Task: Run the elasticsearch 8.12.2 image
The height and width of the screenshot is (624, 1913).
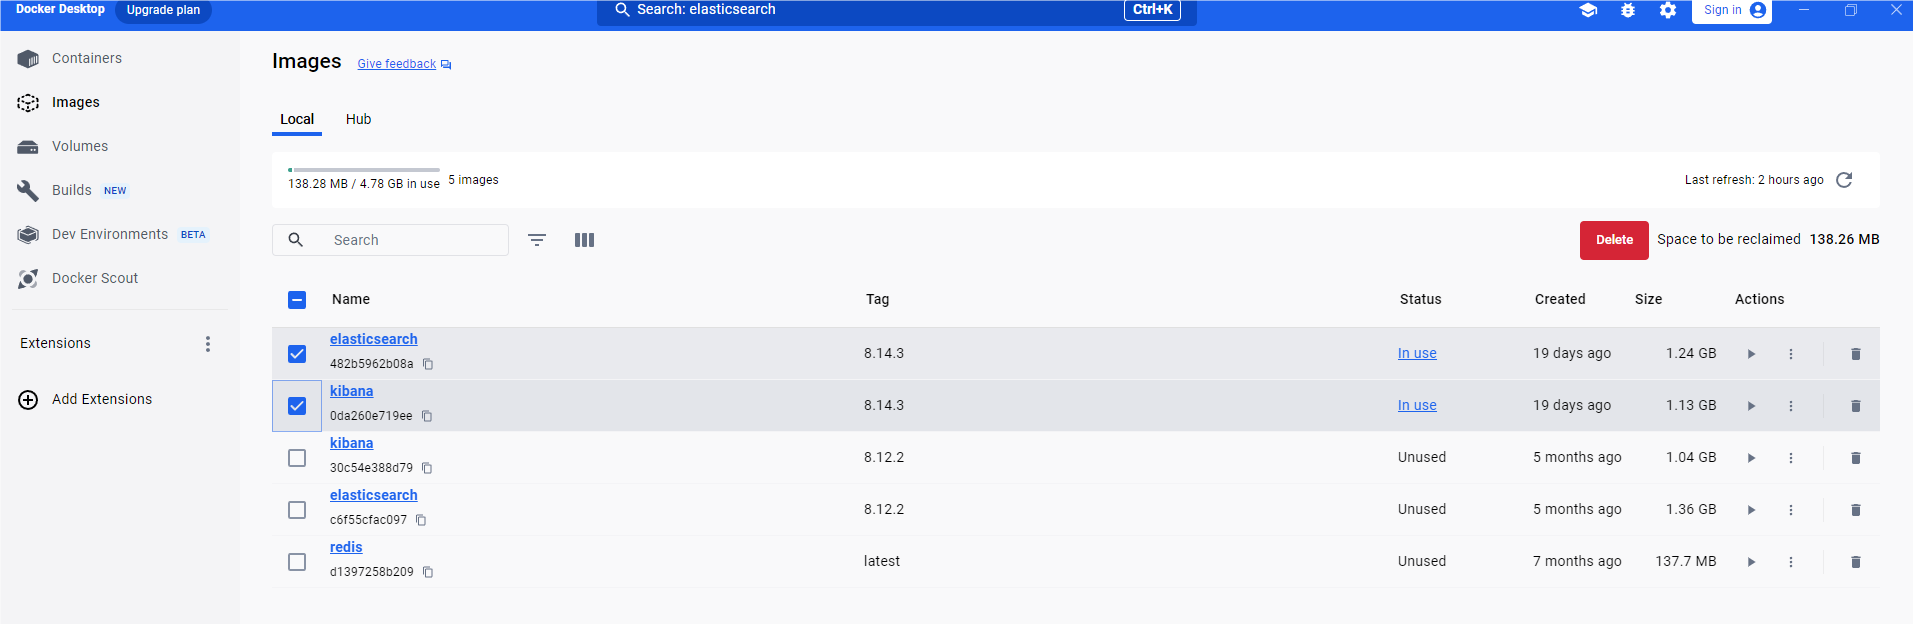Action: click(1751, 510)
